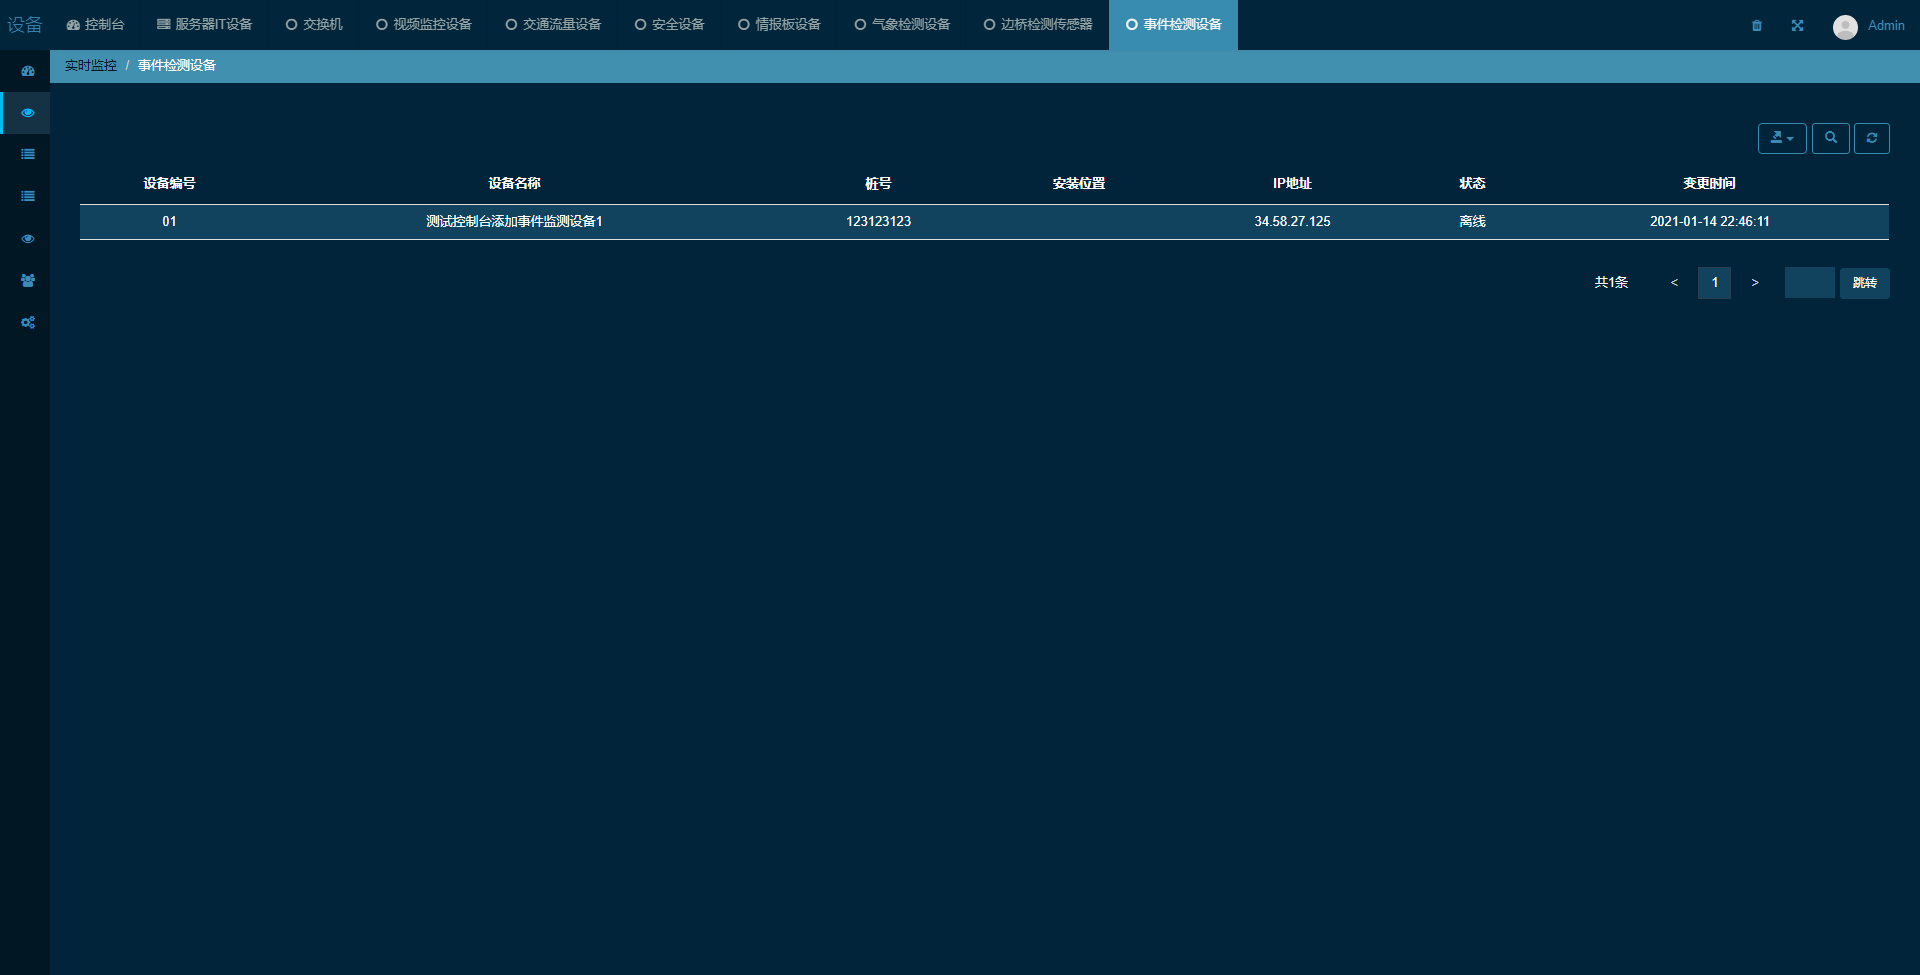Image resolution: width=1920 pixels, height=975 pixels.
Task: Click the Admin username label
Action: pos(1886,26)
